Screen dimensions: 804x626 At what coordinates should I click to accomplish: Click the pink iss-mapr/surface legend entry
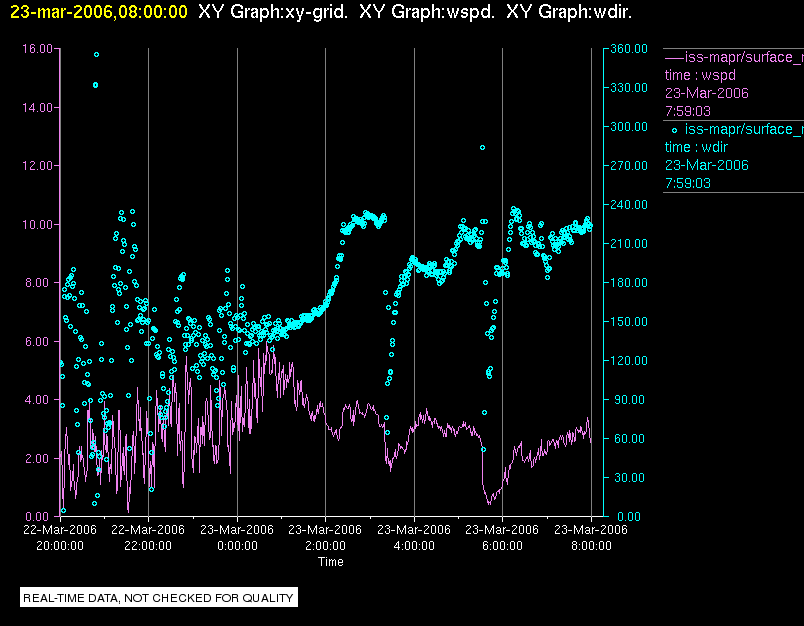(x=734, y=57)
